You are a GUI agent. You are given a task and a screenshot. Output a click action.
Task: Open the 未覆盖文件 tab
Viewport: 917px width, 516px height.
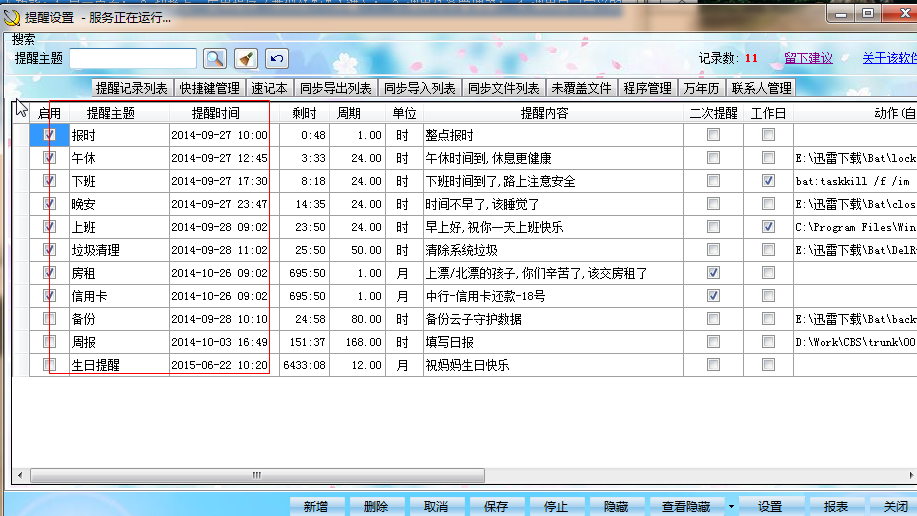pyautogui.click(x=581, y=88)
